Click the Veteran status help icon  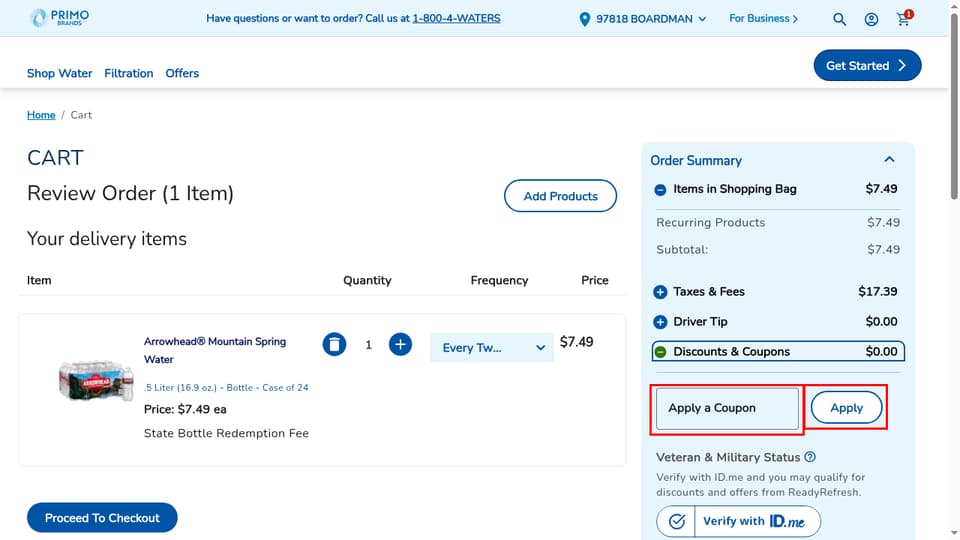click(x=810, y=457)
